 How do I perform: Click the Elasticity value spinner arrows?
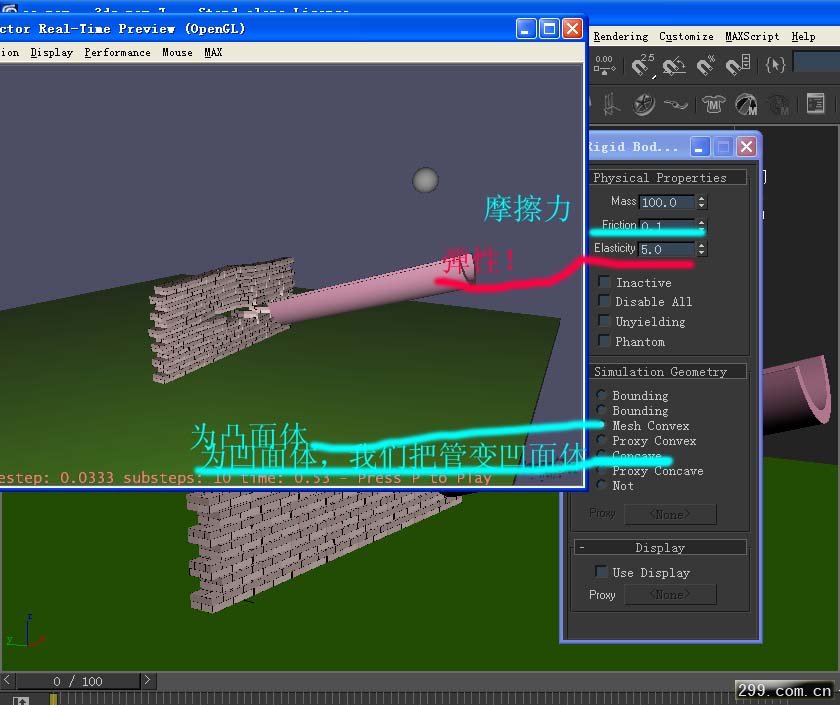tap(701, 249)
